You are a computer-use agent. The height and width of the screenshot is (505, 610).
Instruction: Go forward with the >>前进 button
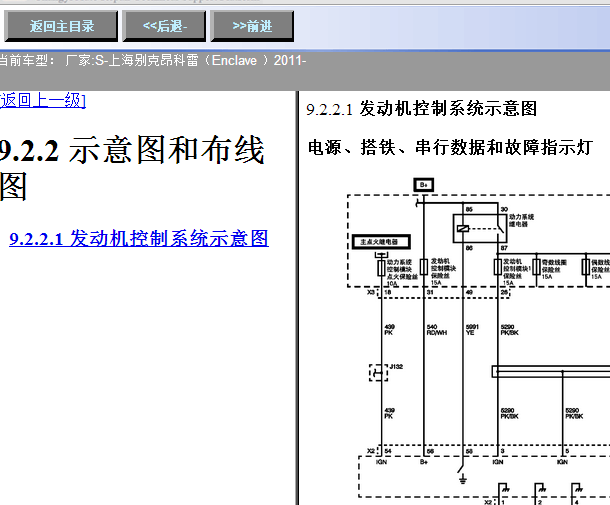252,26
